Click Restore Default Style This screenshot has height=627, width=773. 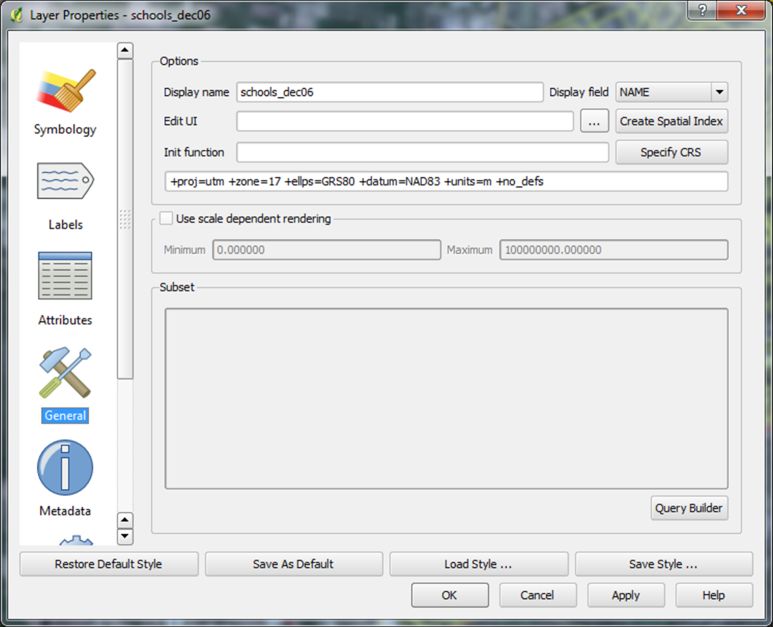(x=109, y=564)
